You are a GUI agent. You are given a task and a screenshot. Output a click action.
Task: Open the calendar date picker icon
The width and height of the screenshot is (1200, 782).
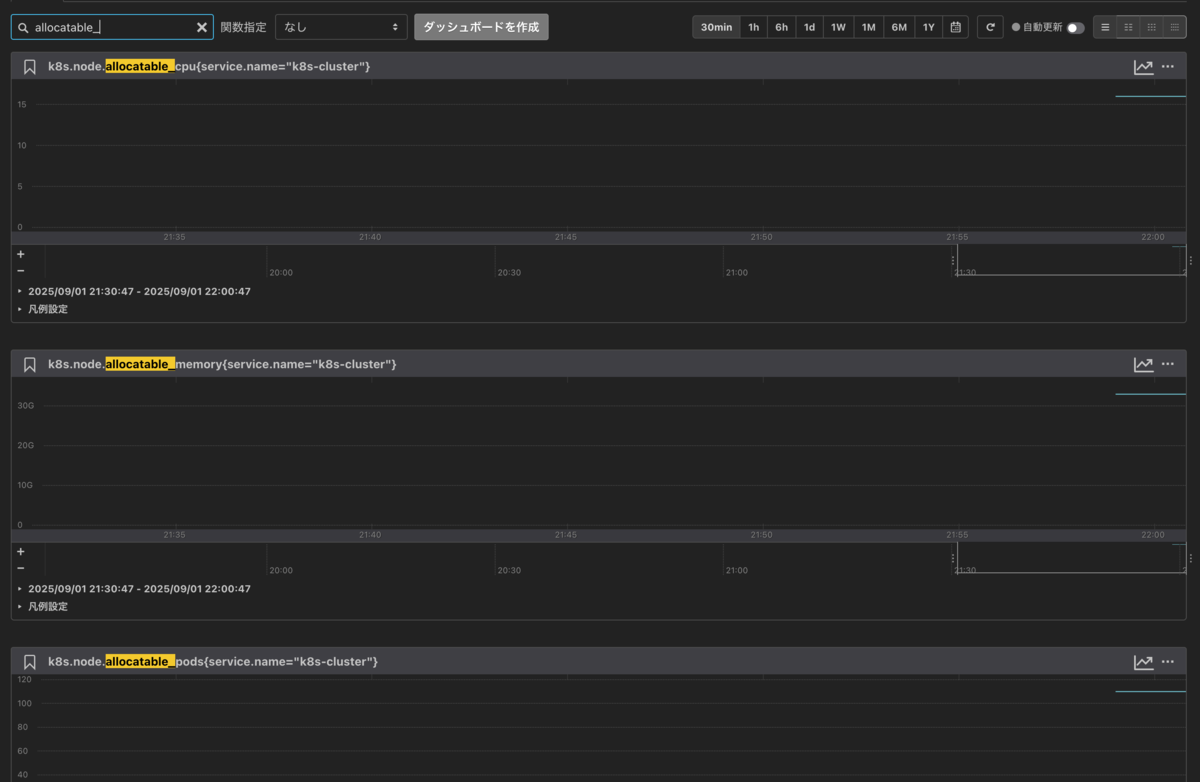(x=955, y=27)
